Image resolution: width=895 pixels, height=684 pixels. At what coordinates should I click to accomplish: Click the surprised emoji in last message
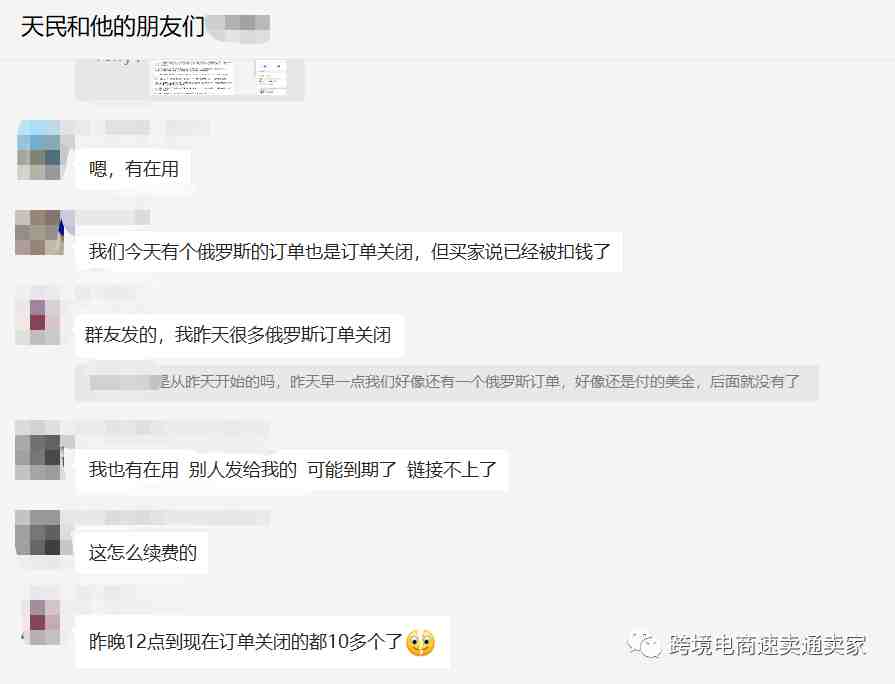point(420,642)
